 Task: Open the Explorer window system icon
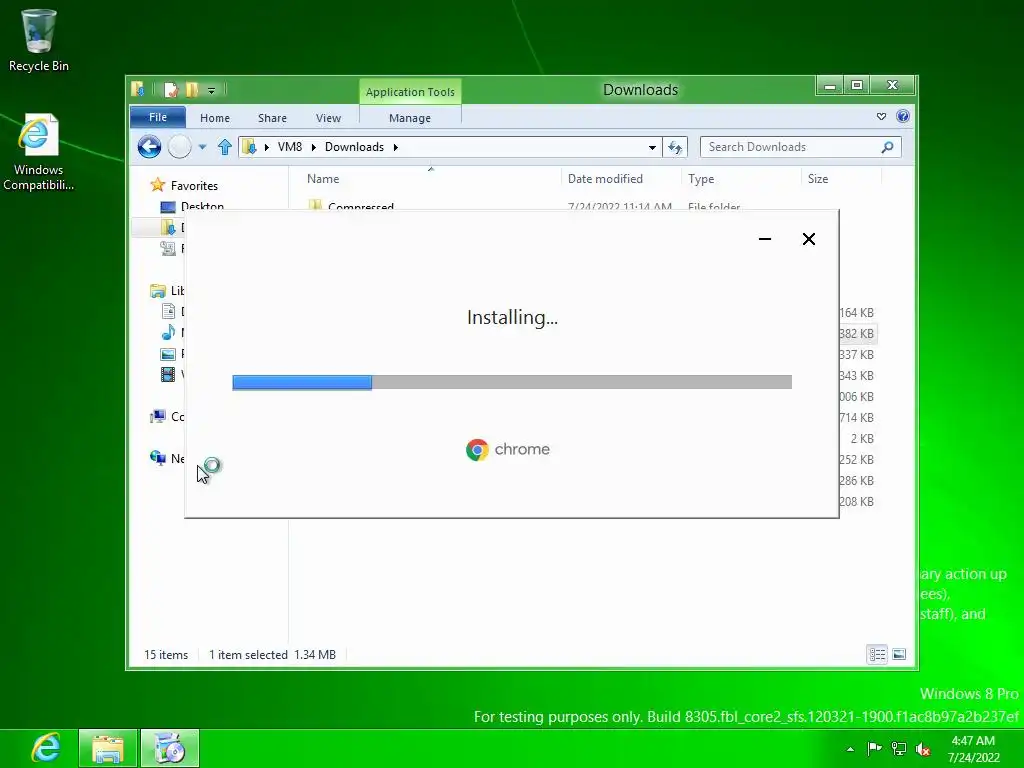coord(138,89)
